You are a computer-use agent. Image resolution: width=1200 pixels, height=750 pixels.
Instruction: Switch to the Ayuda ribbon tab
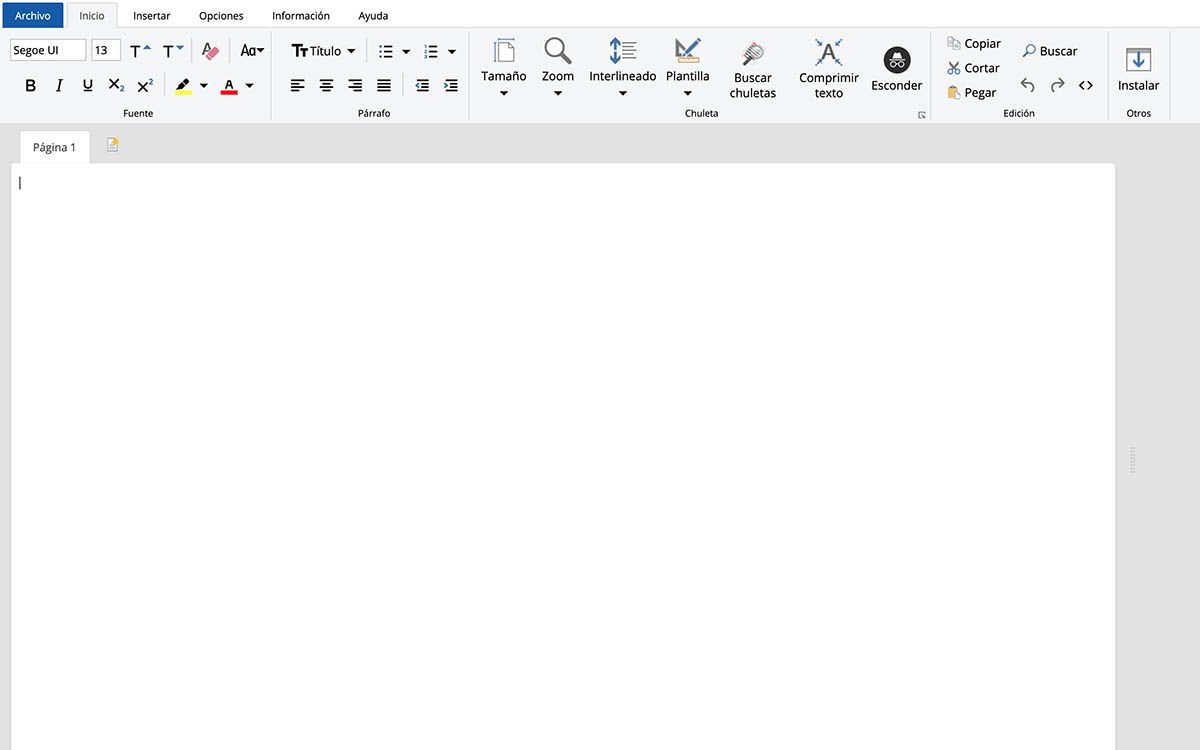click(373, 16)
